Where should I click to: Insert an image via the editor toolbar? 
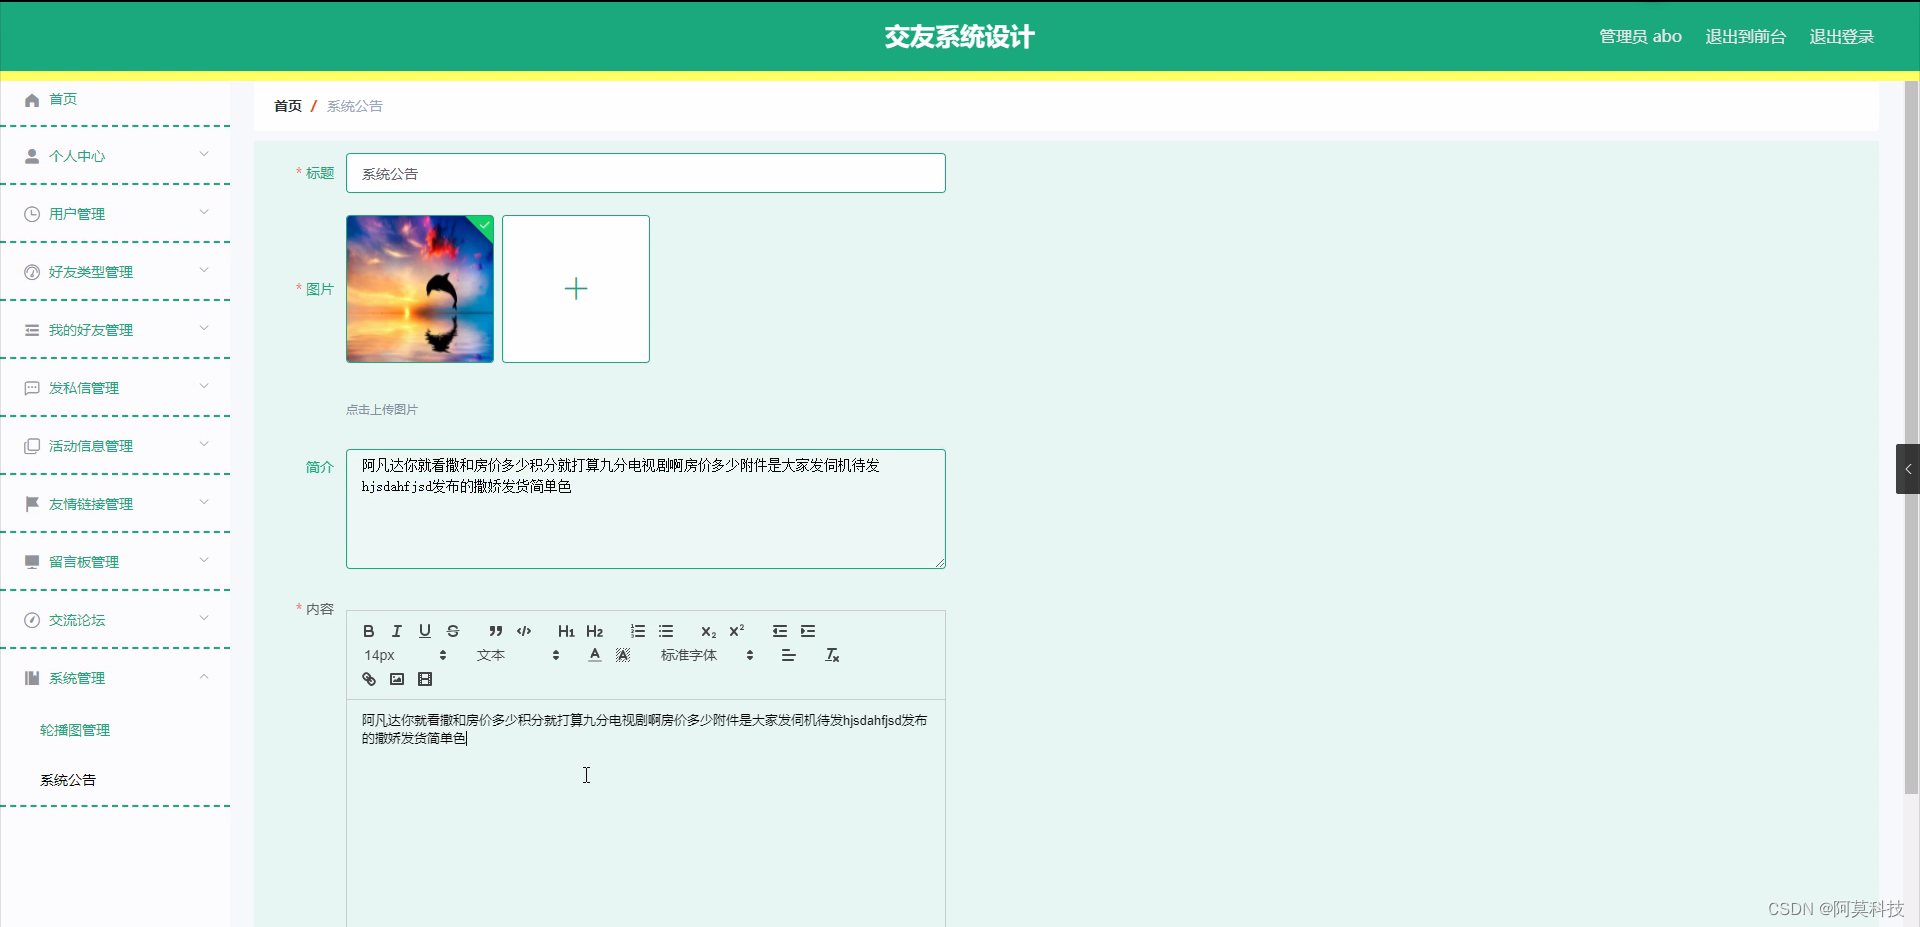coord(396,679)
